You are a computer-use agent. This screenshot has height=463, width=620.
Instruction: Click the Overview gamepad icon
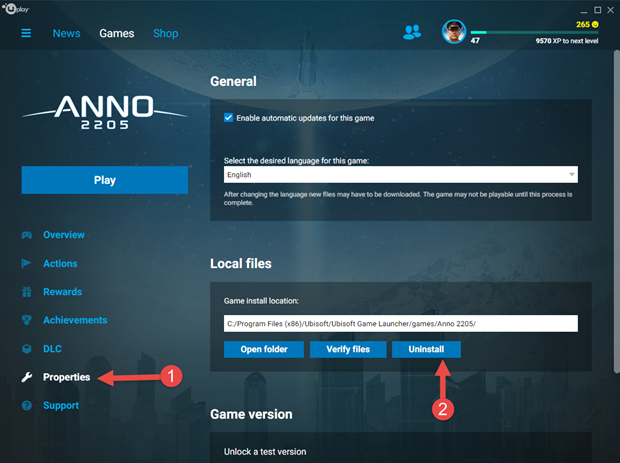(26, 235)
